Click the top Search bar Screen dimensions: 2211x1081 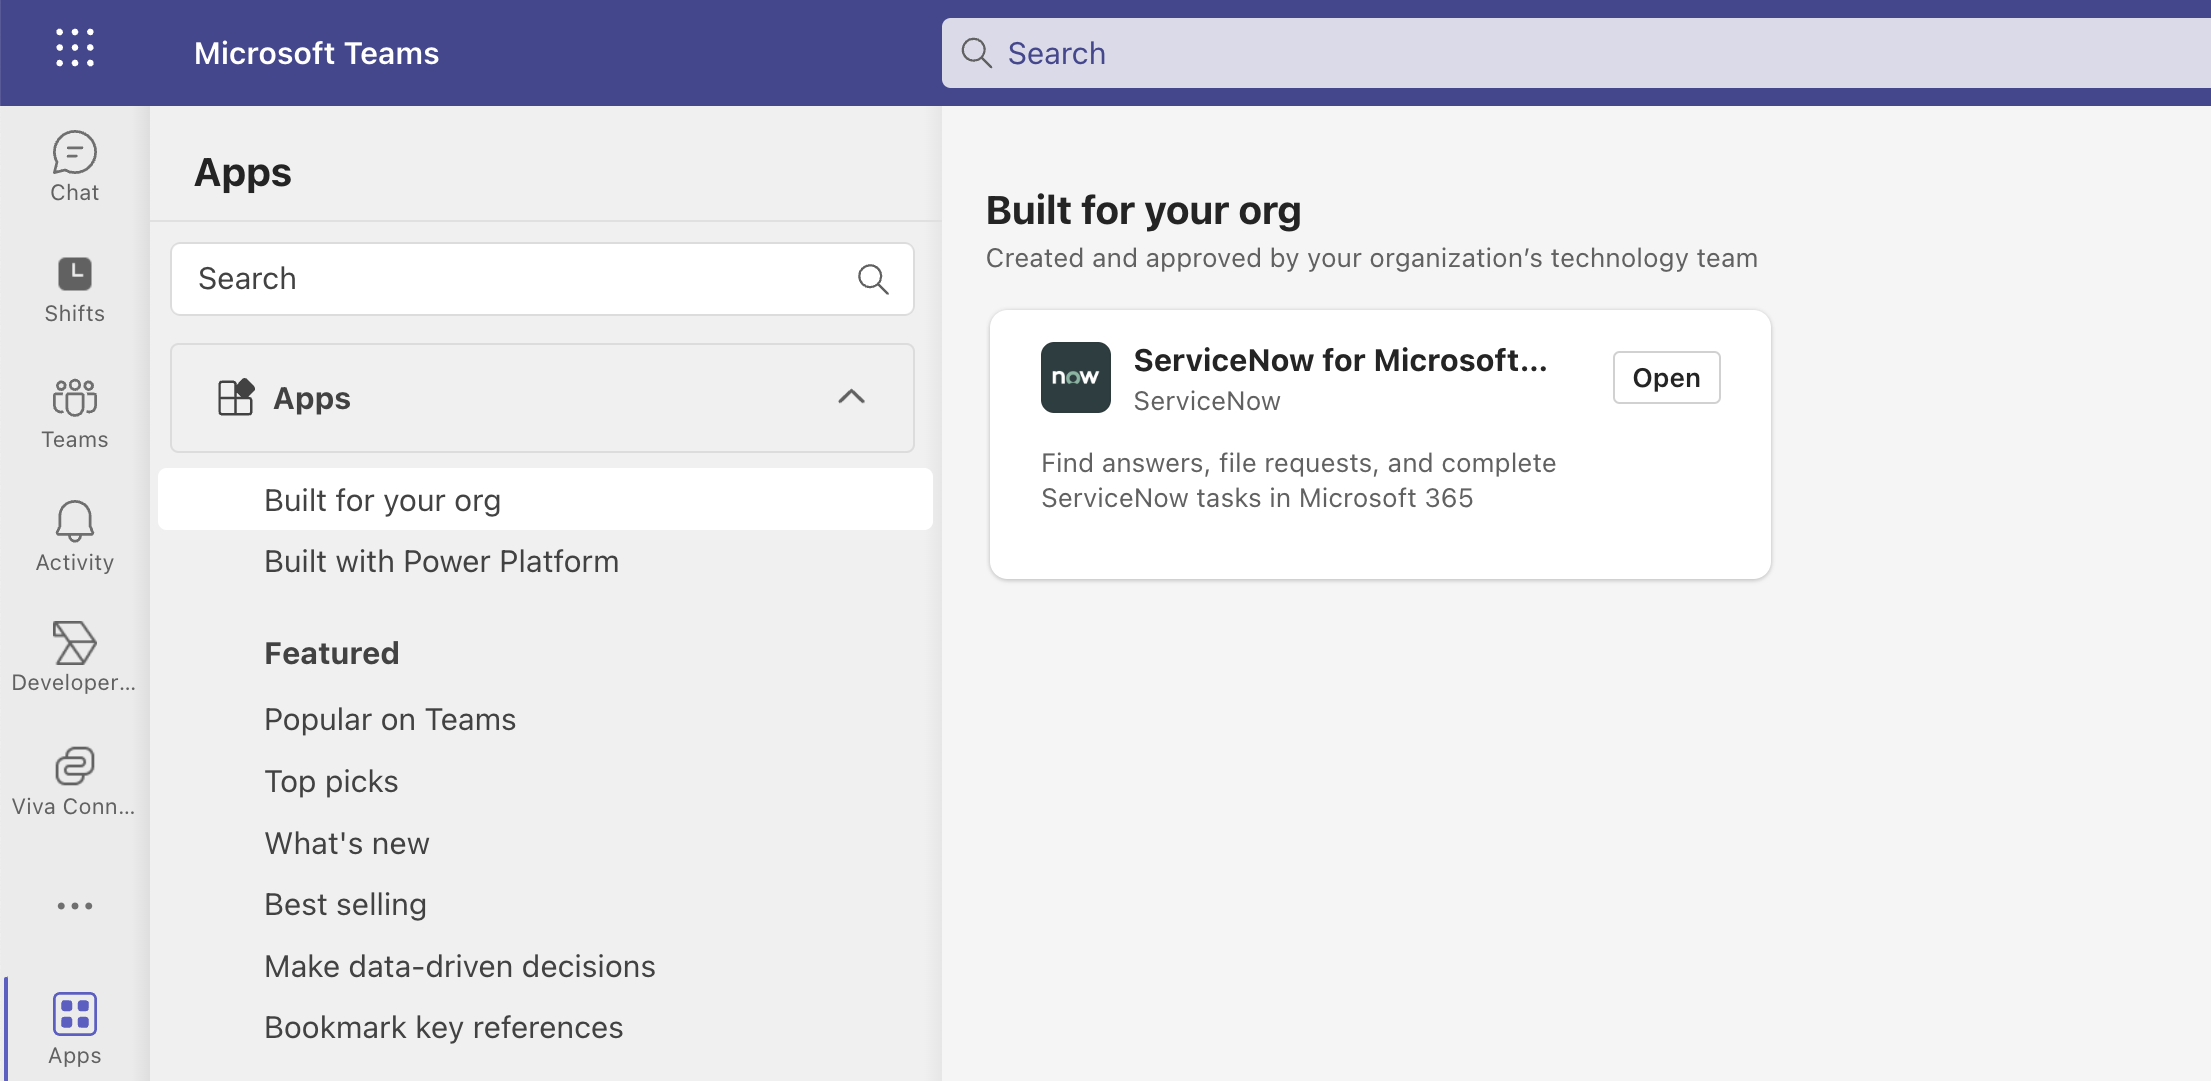[1576, 53]
